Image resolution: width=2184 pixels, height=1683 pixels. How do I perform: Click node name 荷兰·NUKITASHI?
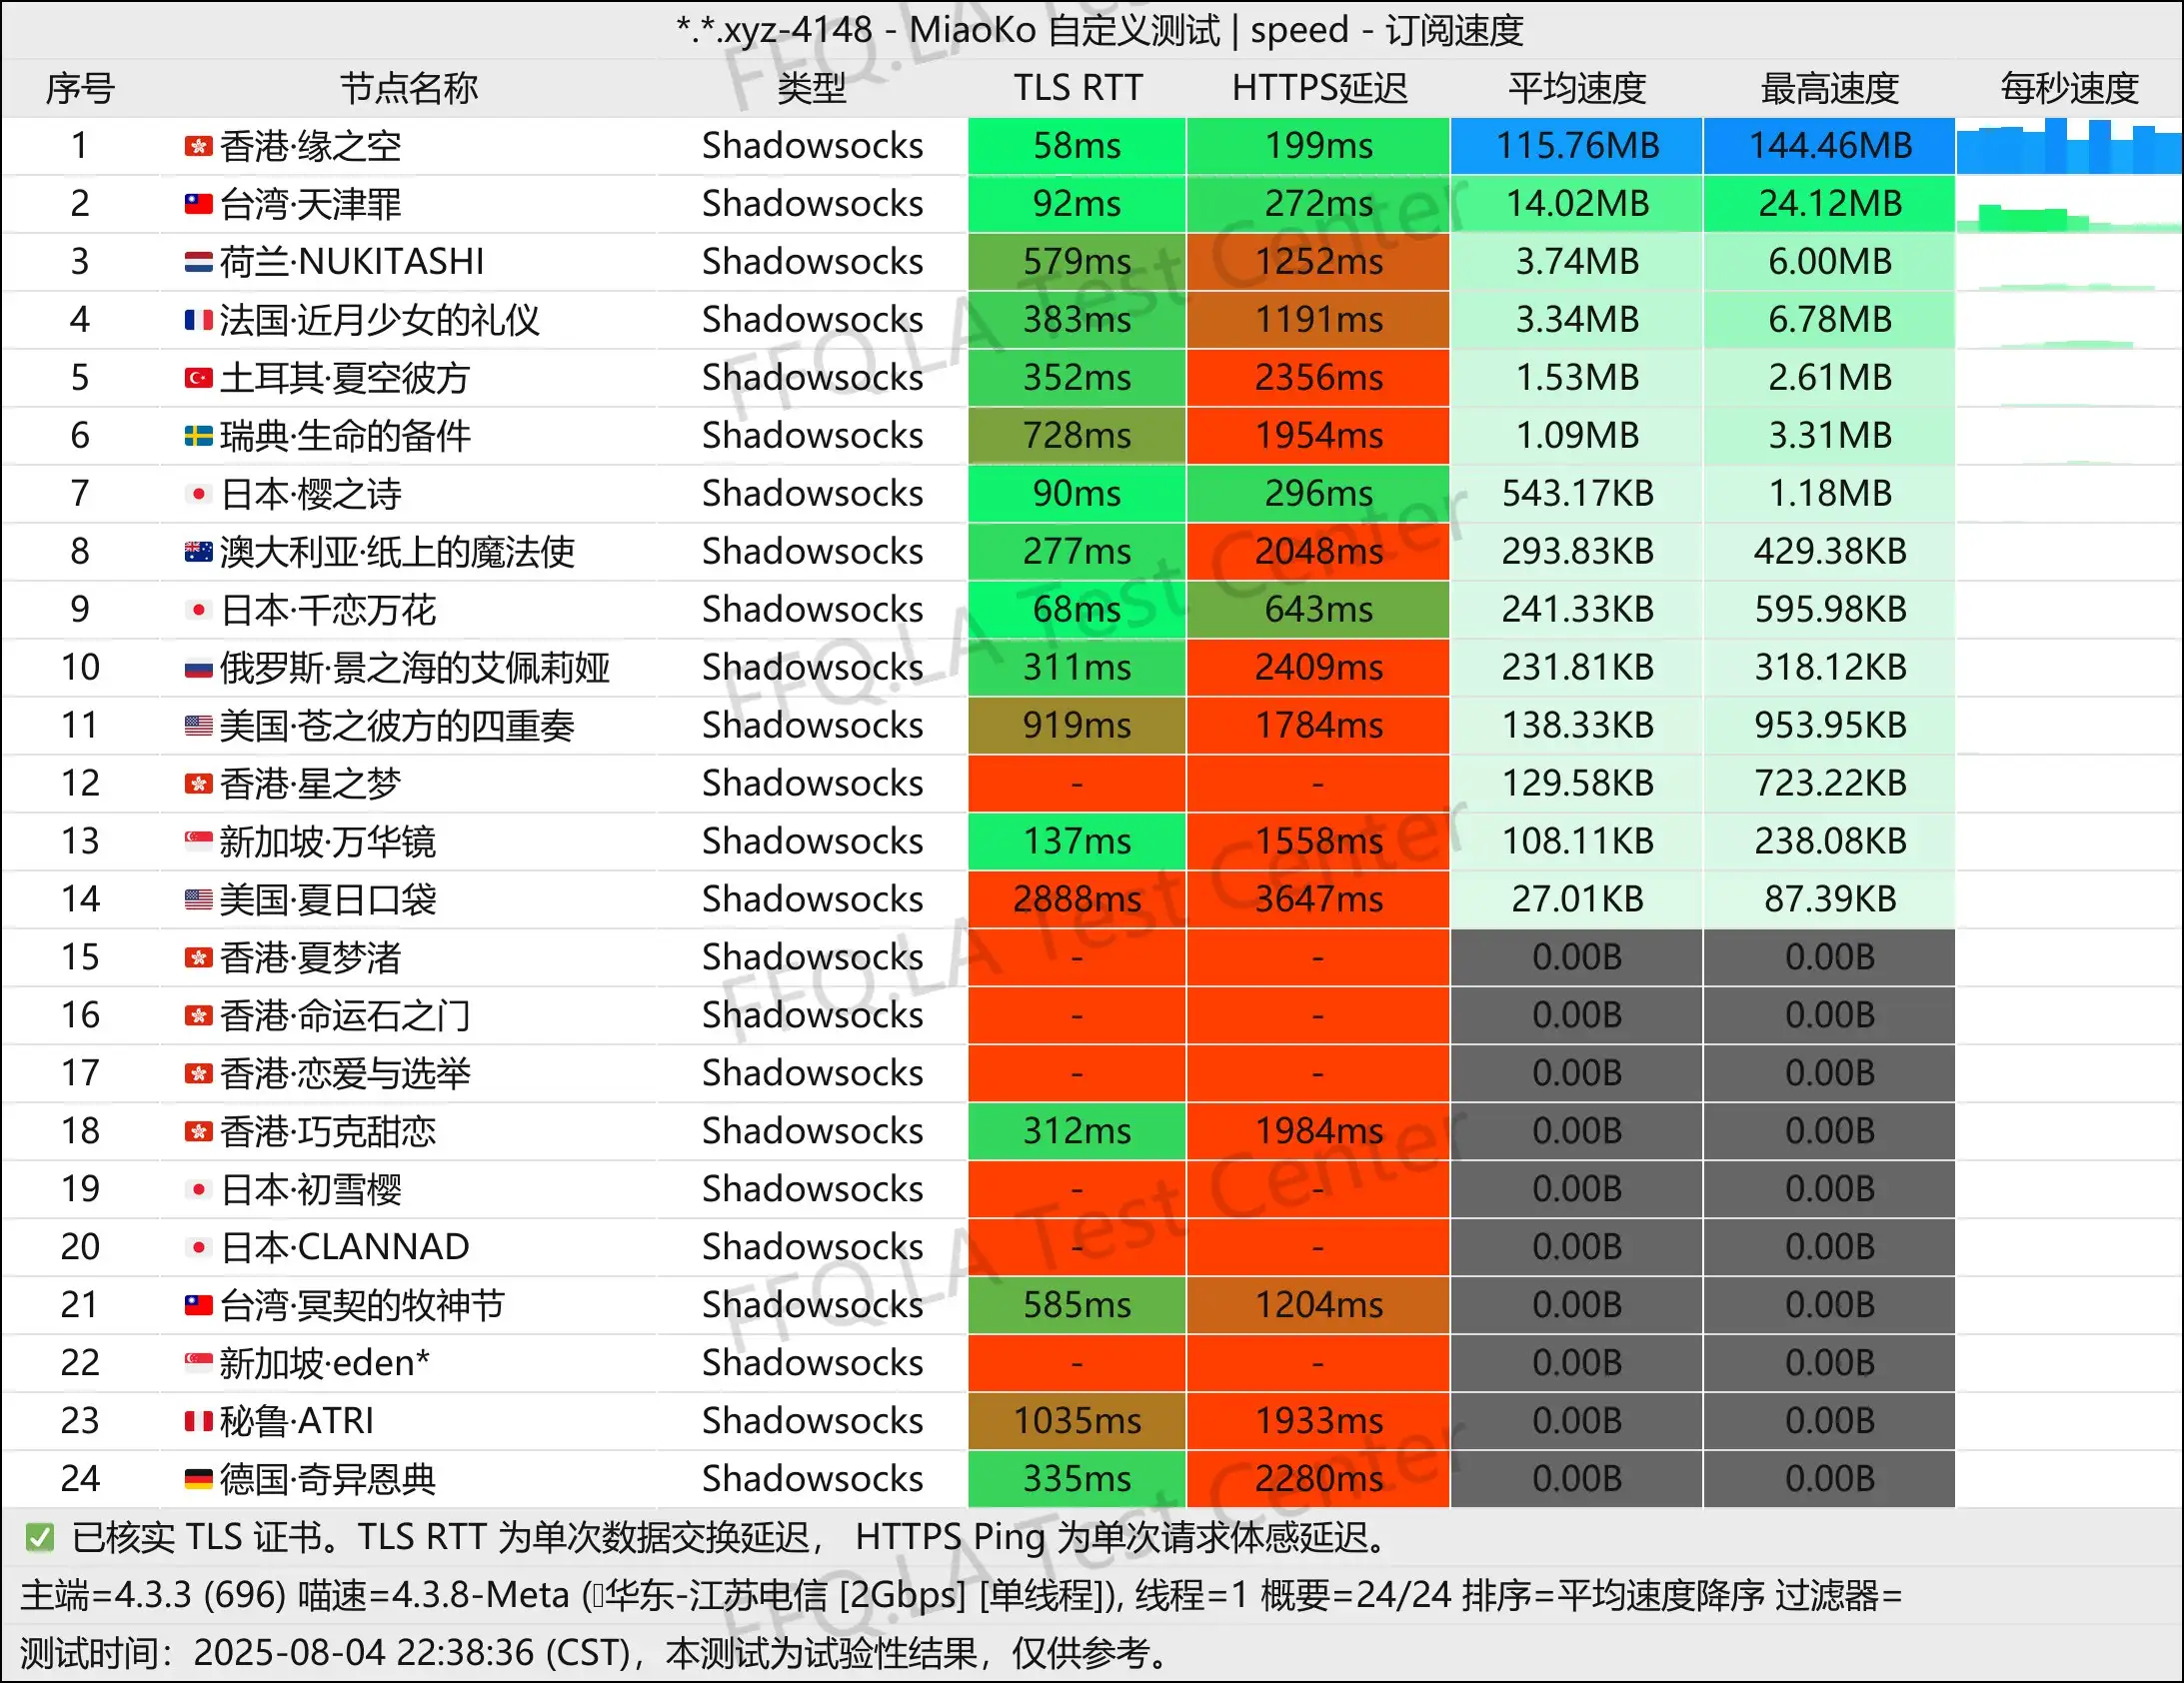pyautogui.click(x=352, y=263)
